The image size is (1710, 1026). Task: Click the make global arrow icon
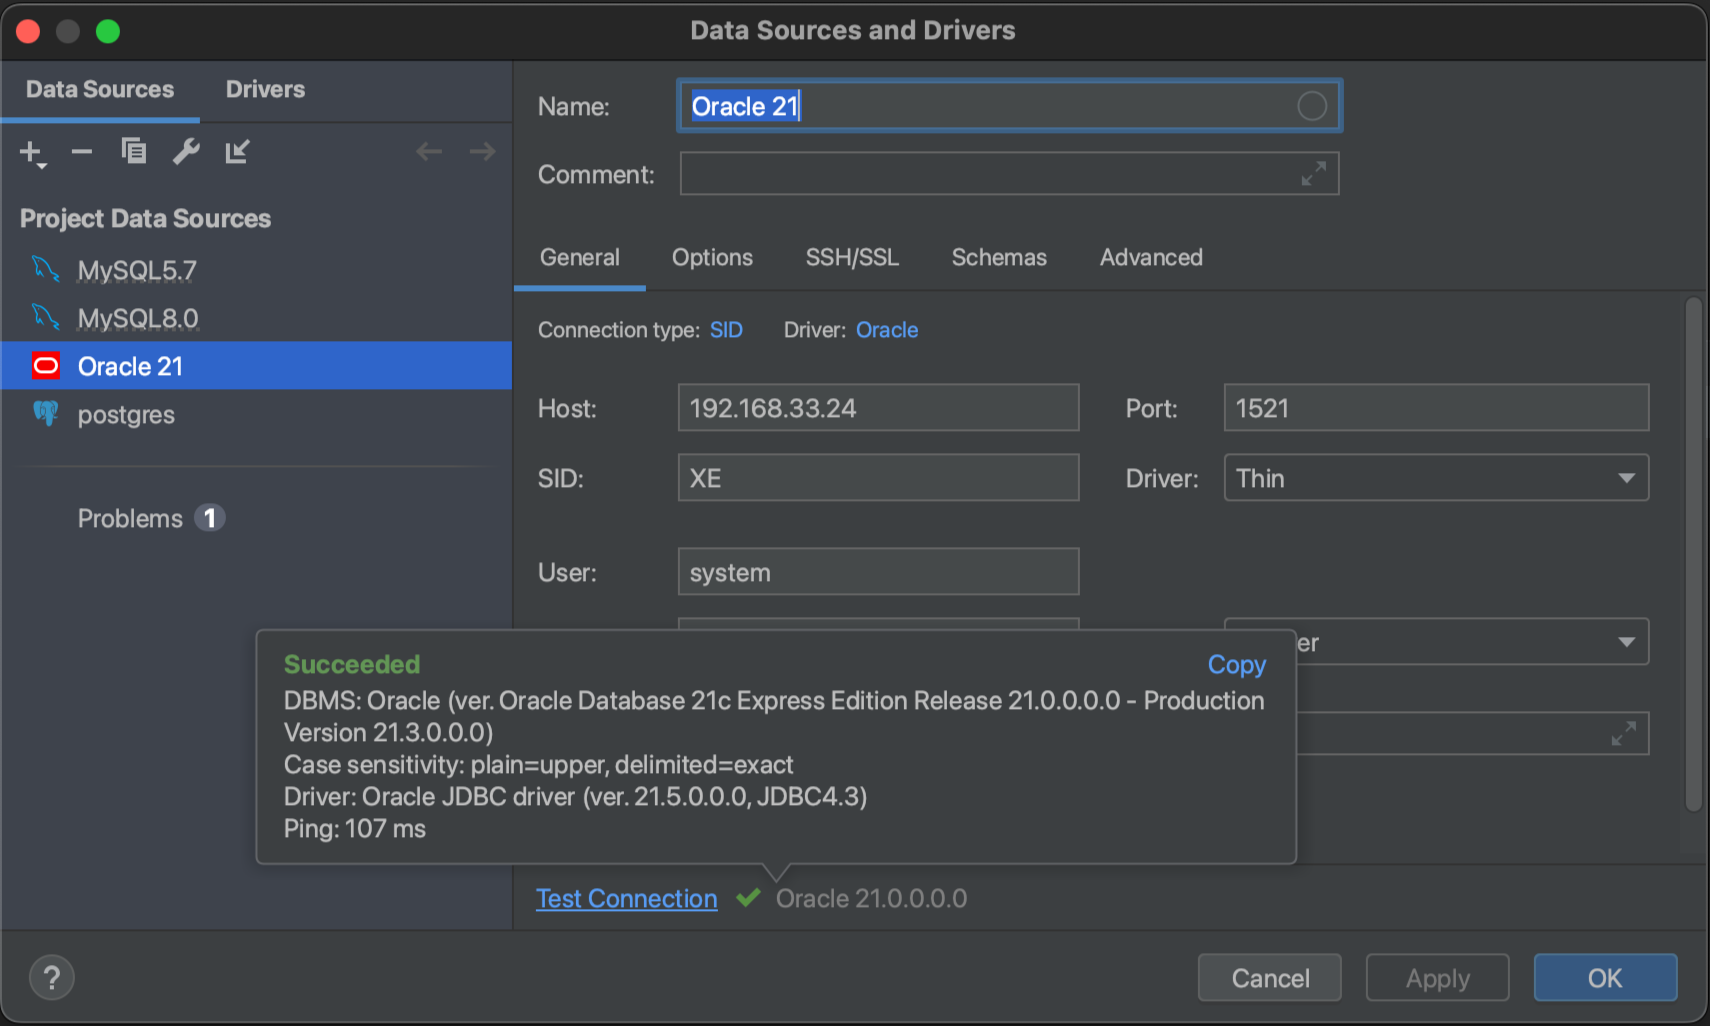[x=237, y=151]
